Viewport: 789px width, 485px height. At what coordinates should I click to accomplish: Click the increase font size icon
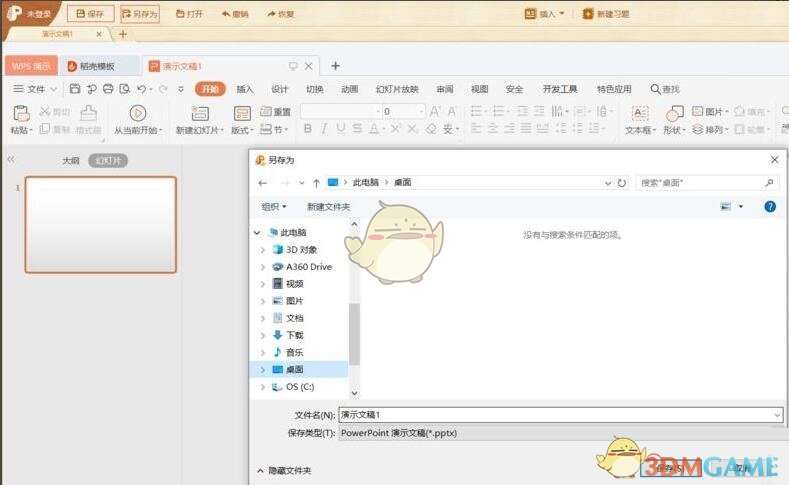[435, 111]
